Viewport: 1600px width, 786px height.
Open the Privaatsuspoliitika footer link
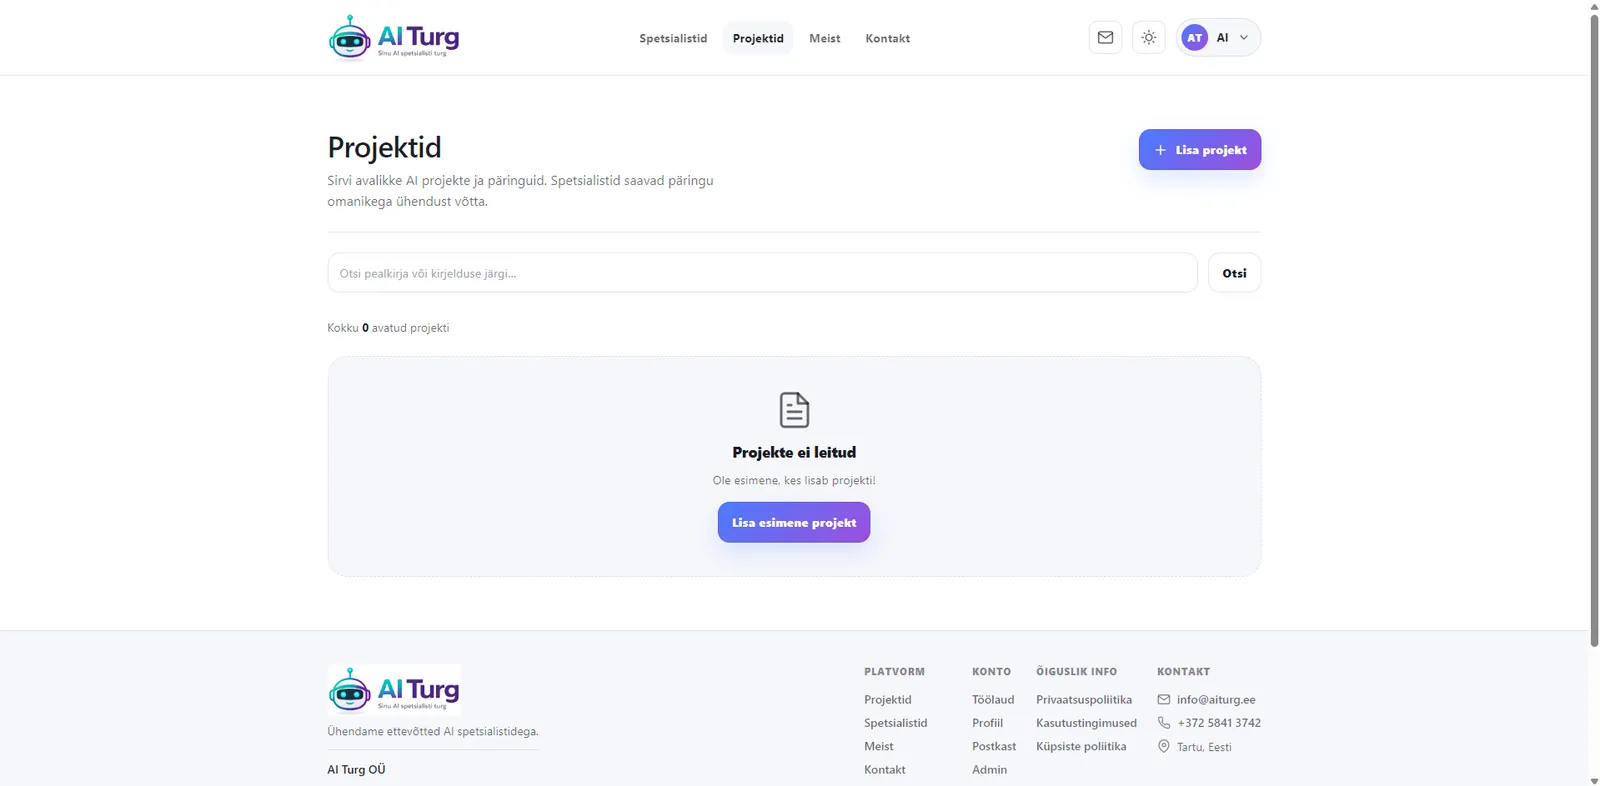pyautogui.click(x=1084, y=700)
